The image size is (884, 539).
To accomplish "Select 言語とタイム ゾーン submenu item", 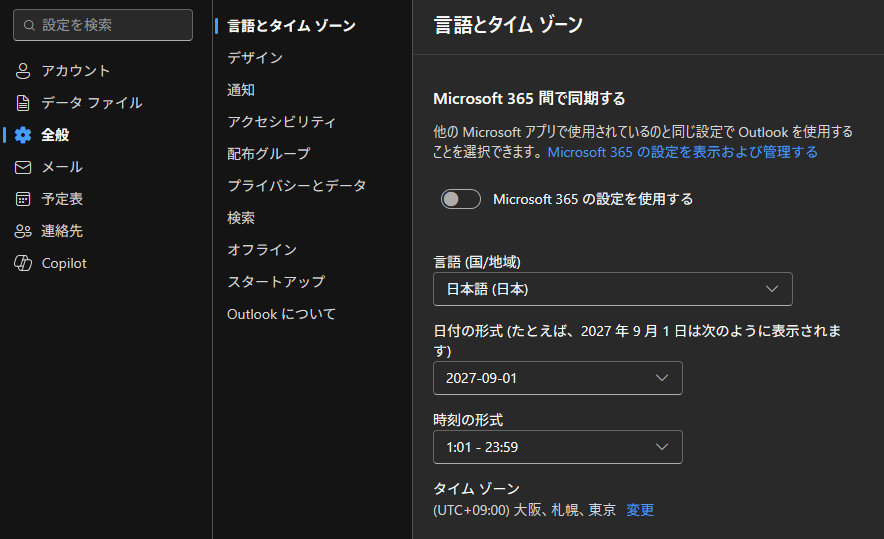I will pos(291,26).
